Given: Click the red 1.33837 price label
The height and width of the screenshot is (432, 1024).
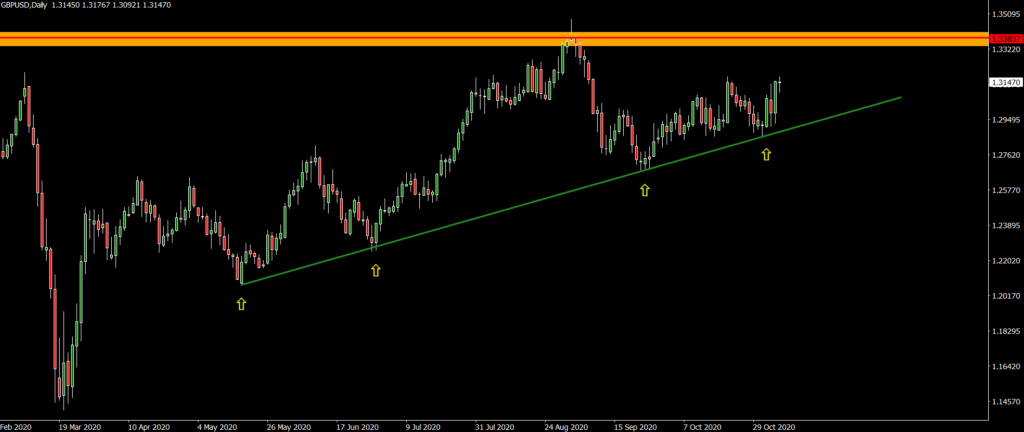Looking at the screenshot, I should pos(1005,39).
